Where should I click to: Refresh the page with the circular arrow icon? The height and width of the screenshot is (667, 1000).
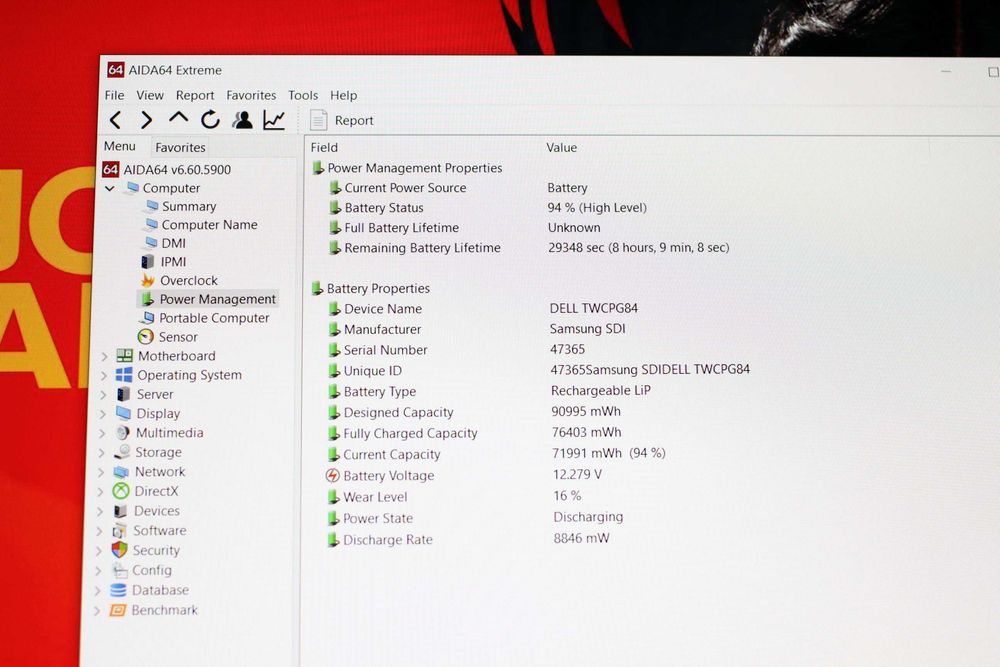pos(210,119)
